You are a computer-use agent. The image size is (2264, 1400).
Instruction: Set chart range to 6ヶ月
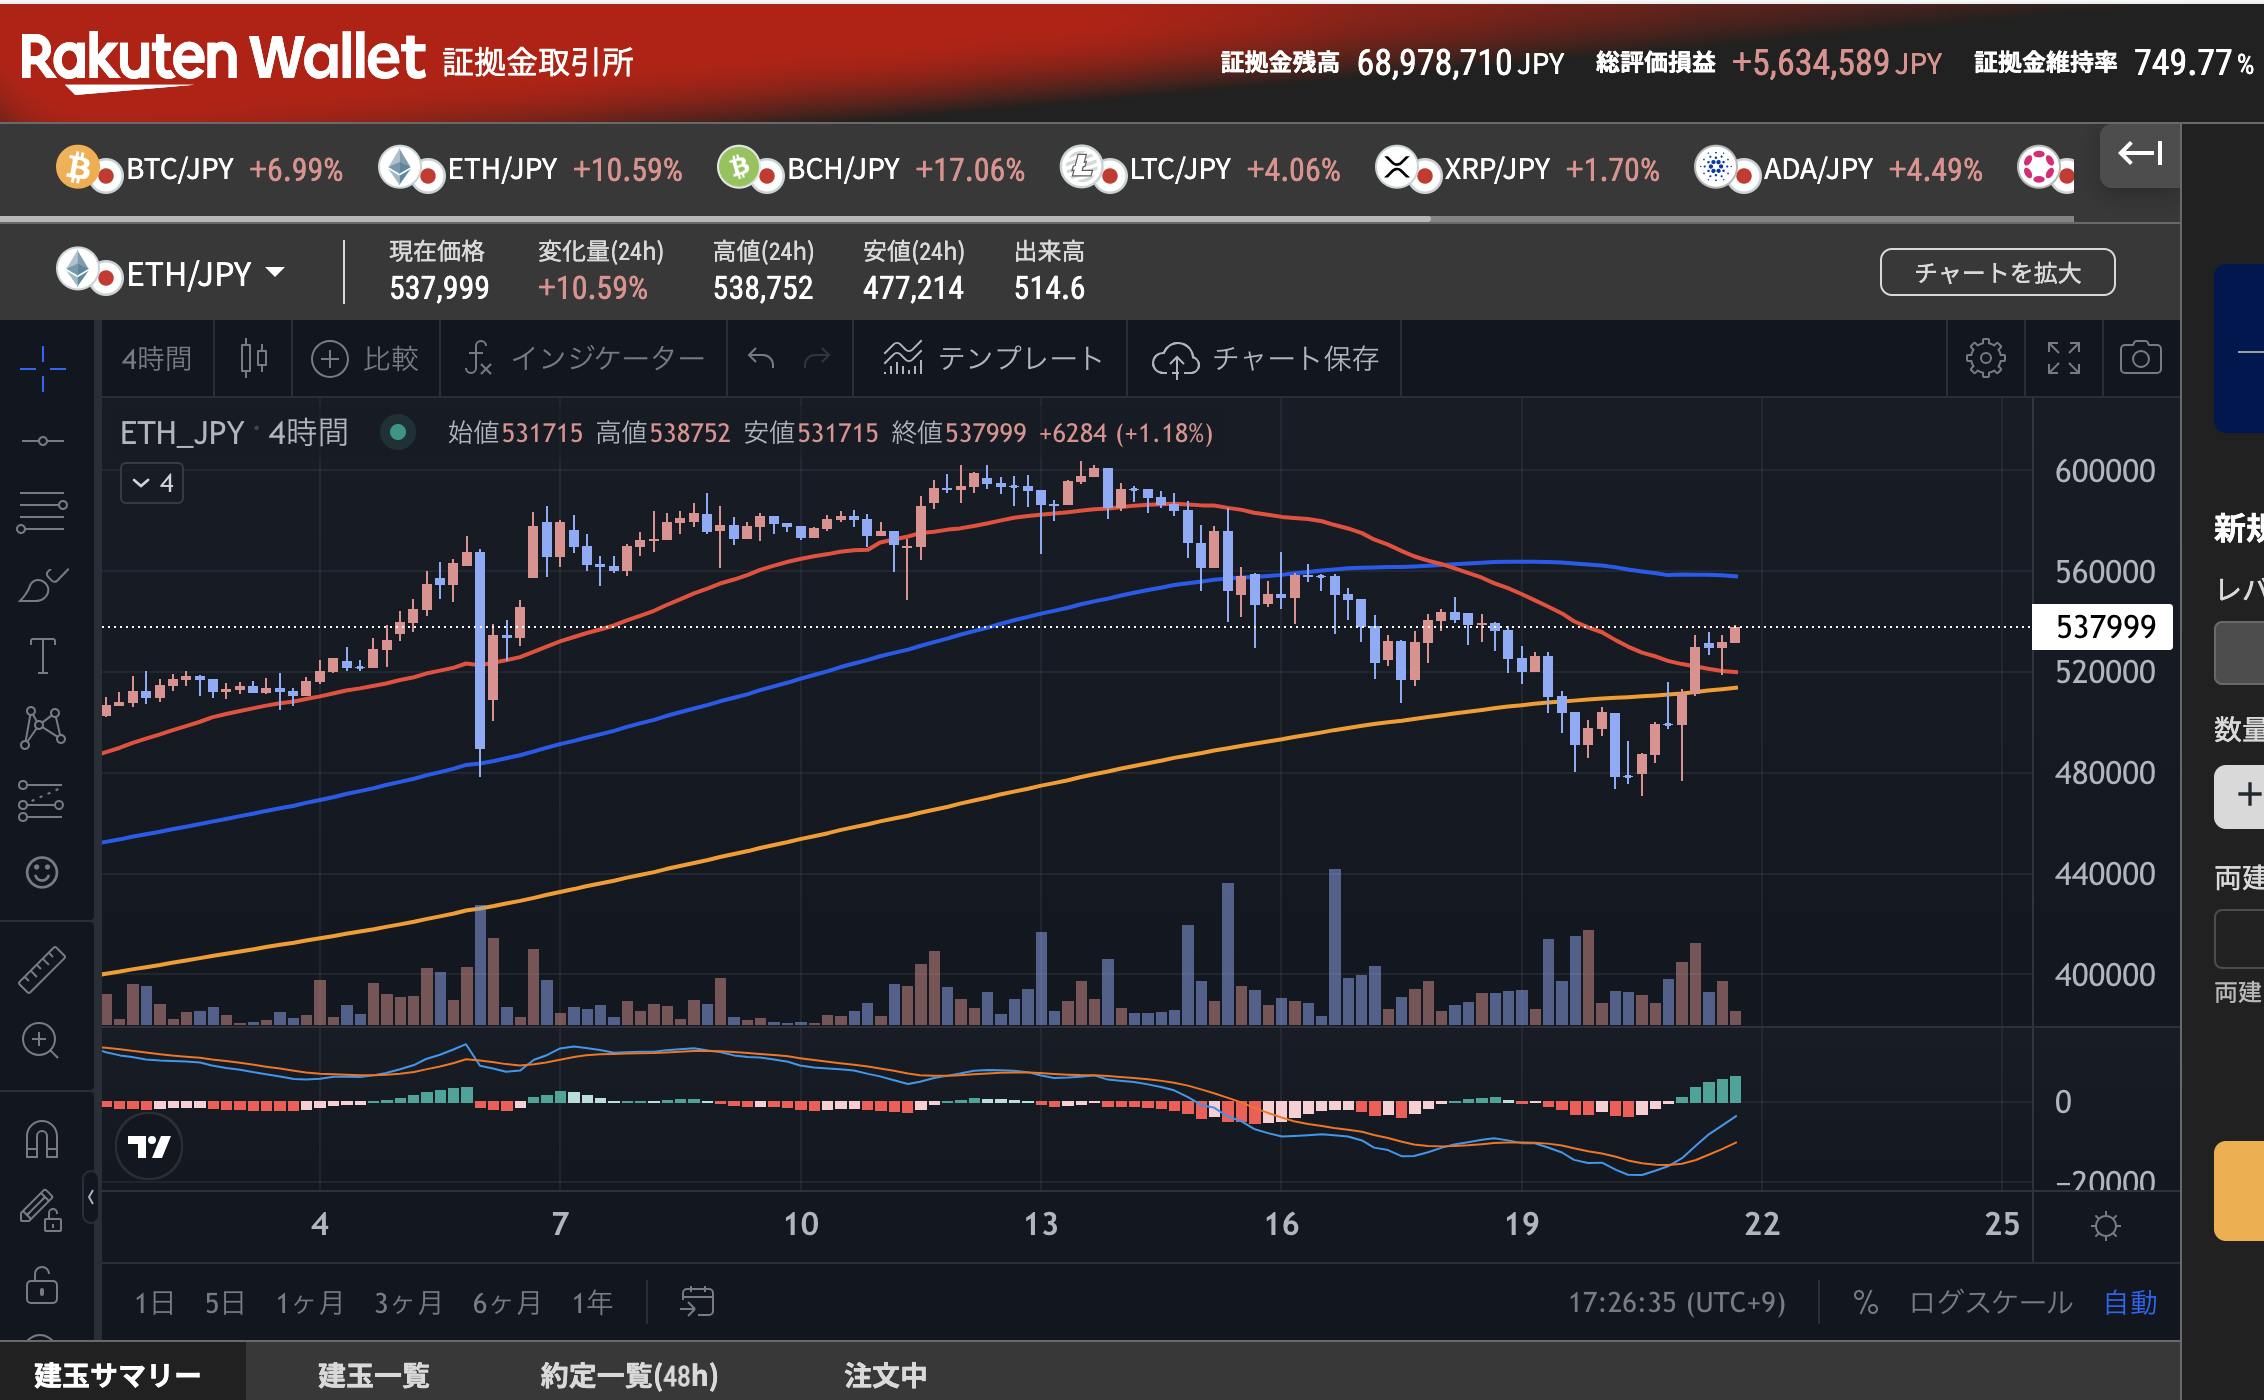tap(507, 1302)
